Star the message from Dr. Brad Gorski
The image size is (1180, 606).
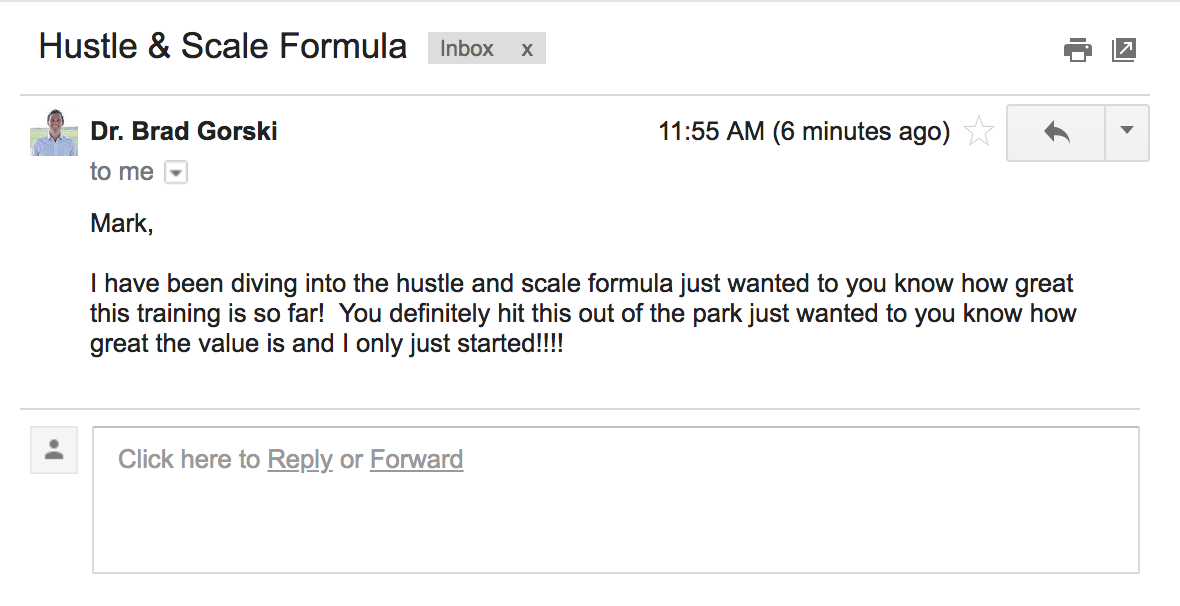coord(978,132)
